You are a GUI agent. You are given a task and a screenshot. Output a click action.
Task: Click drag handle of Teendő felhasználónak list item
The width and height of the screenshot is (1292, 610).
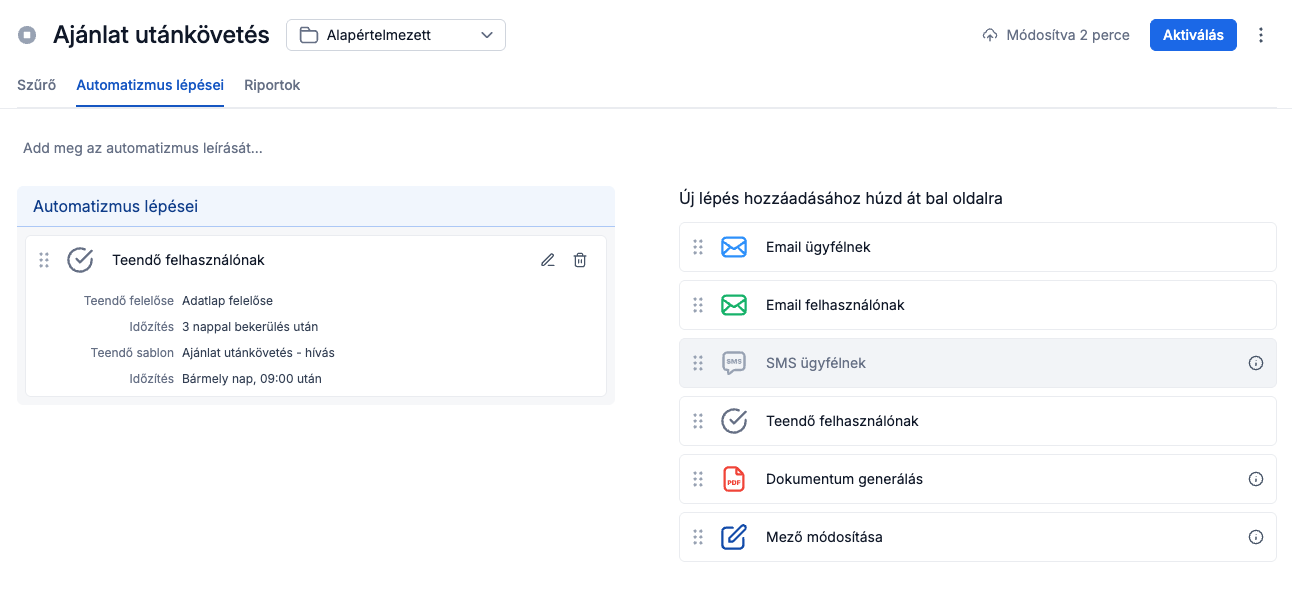pyautogui.click(x=698, y=421)
